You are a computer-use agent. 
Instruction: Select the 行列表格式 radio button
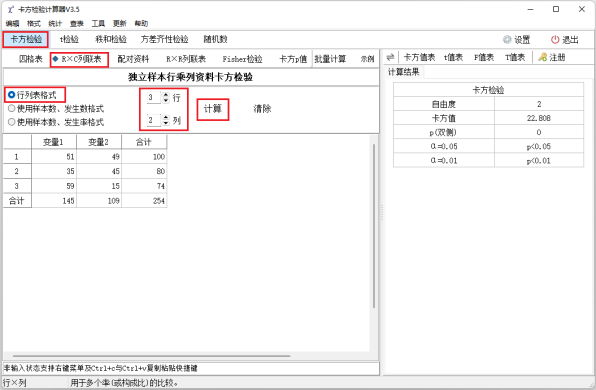point(11,95)
